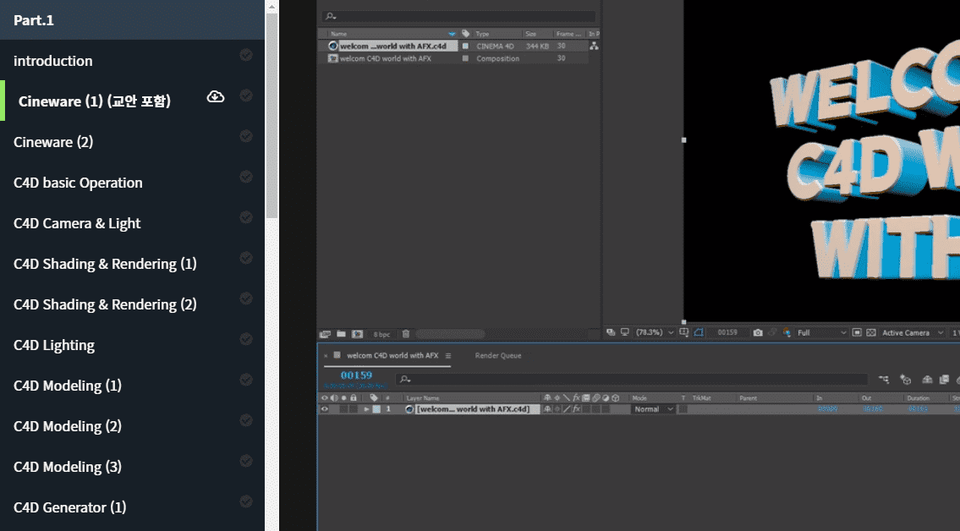Click the primary viewer monitor icon
960x531 pixels.
(624, 333)
